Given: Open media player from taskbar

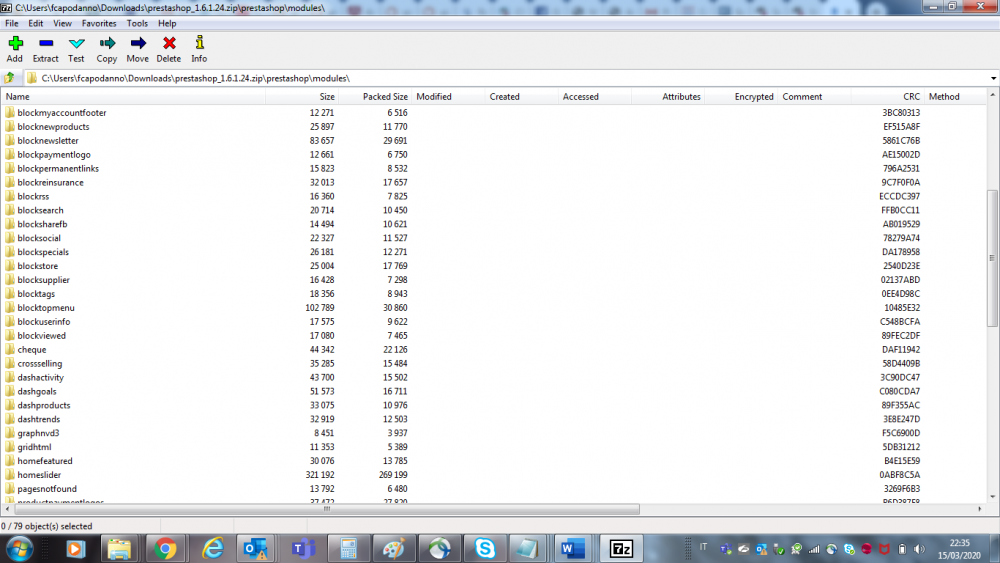Looking at the screenshot, I should (75, 549).
